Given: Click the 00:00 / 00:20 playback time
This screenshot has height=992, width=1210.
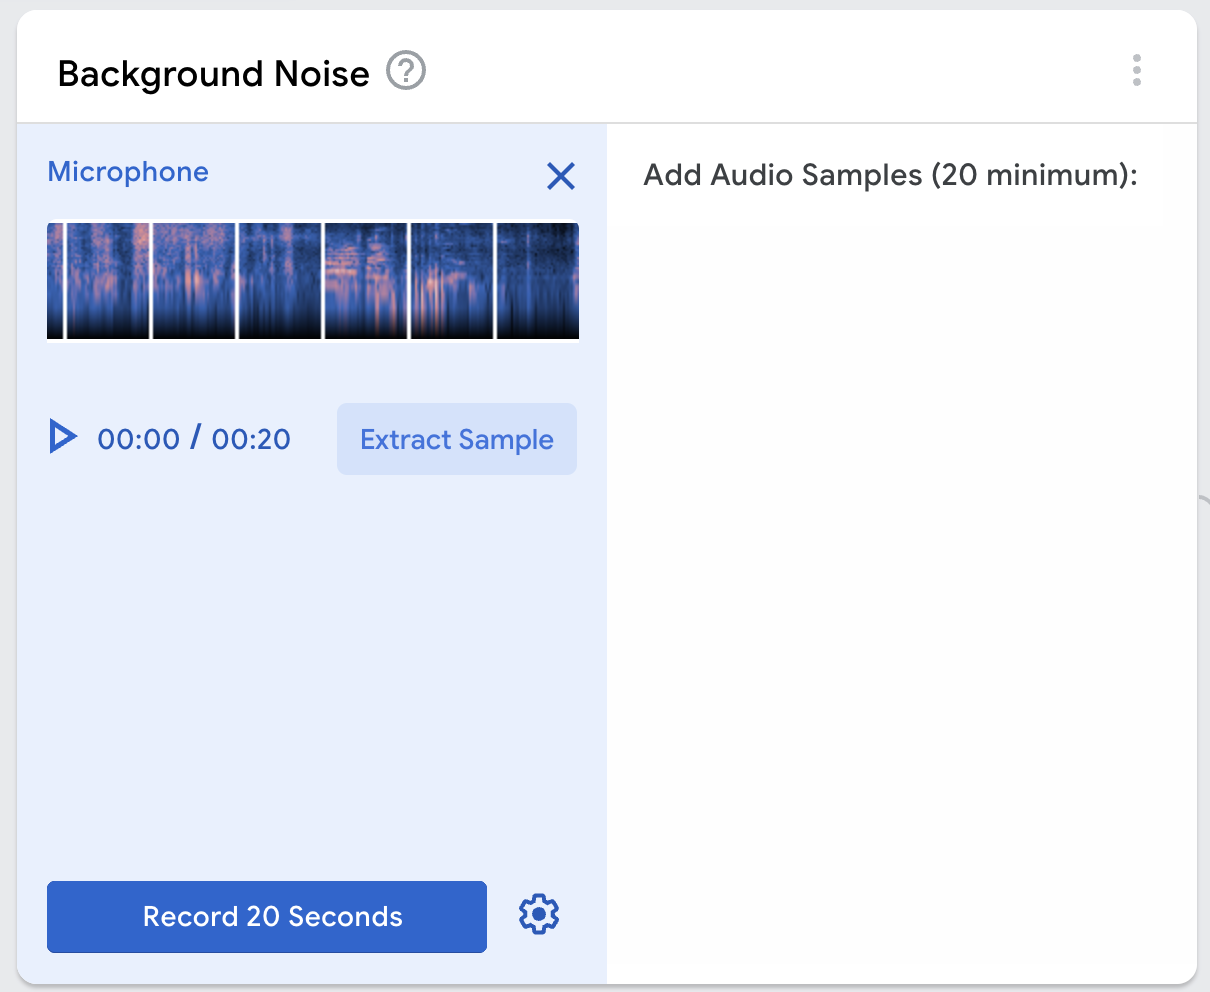Looking at the screenshot, I should tap(193, 437).
